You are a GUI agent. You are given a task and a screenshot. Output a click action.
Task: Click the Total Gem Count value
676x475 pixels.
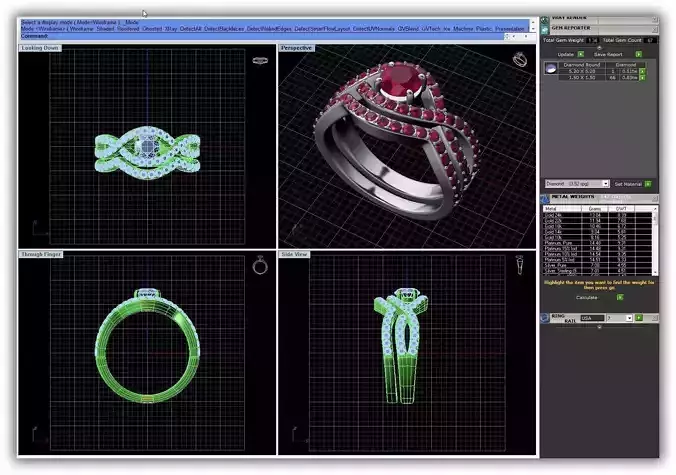pos(650,40)
